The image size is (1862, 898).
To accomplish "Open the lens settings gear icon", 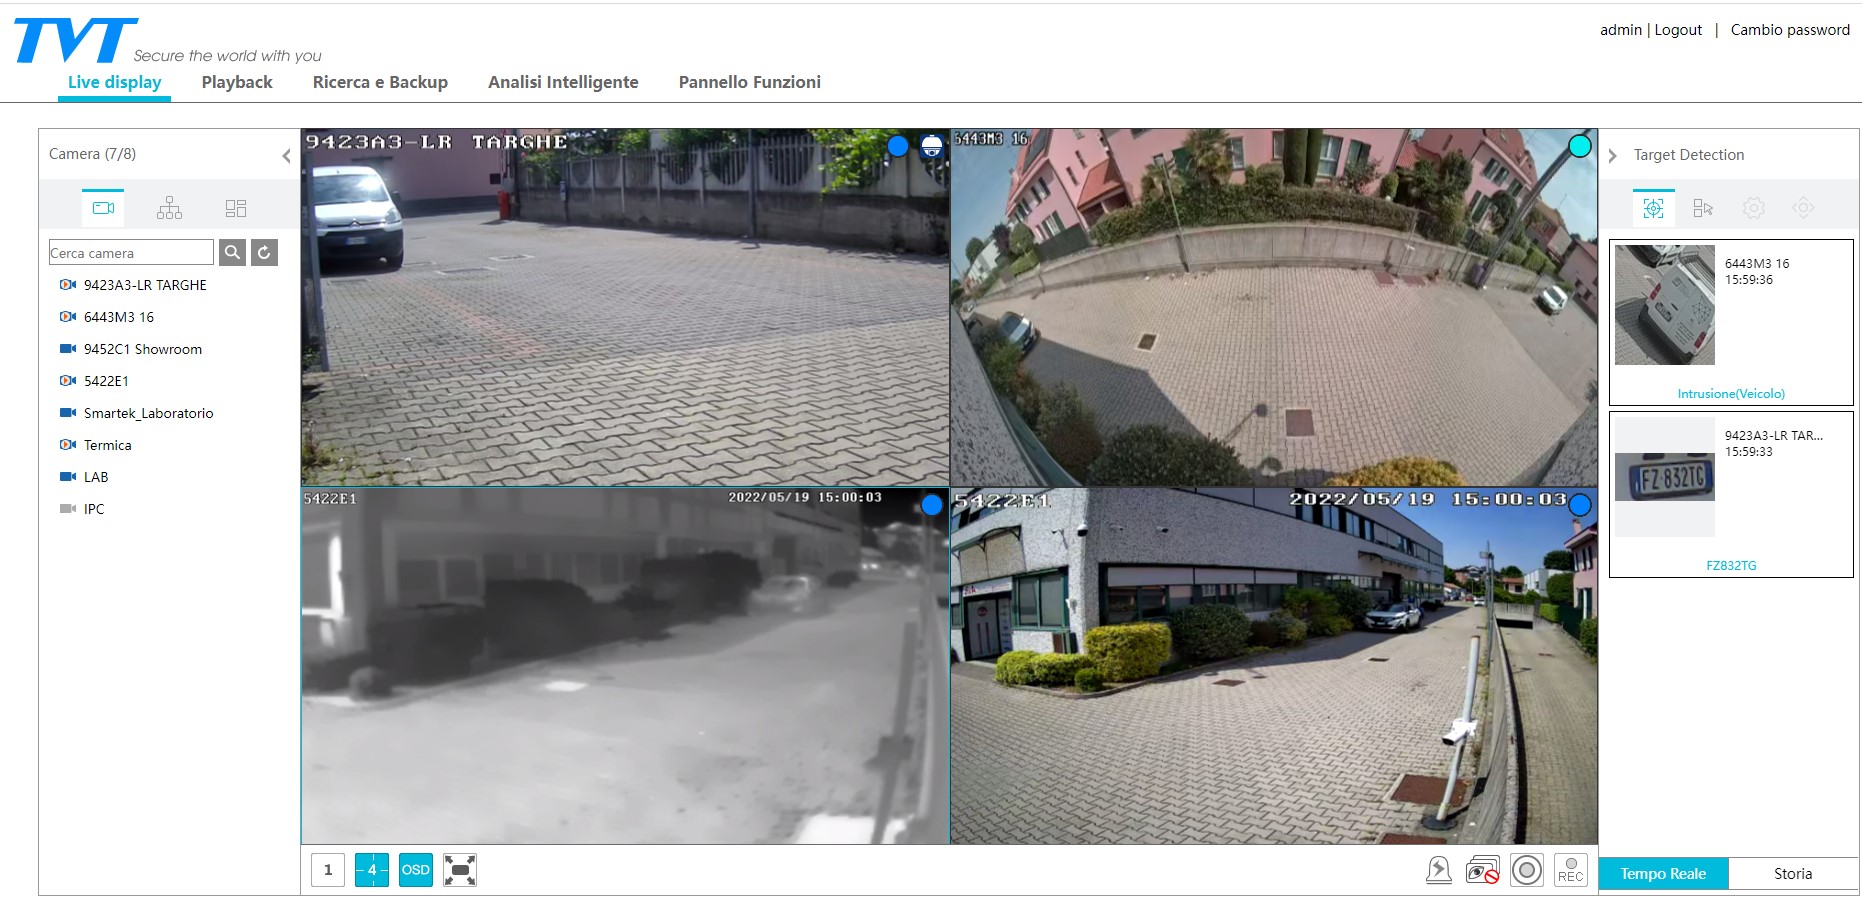I will point(1753,208).
